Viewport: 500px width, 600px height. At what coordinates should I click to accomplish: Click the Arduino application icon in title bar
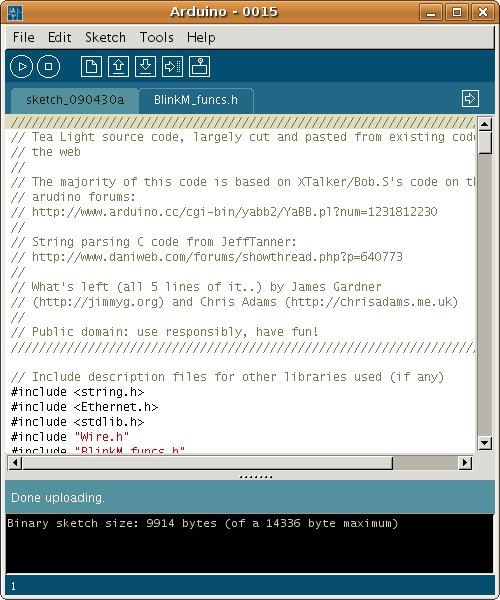point(15,13)
